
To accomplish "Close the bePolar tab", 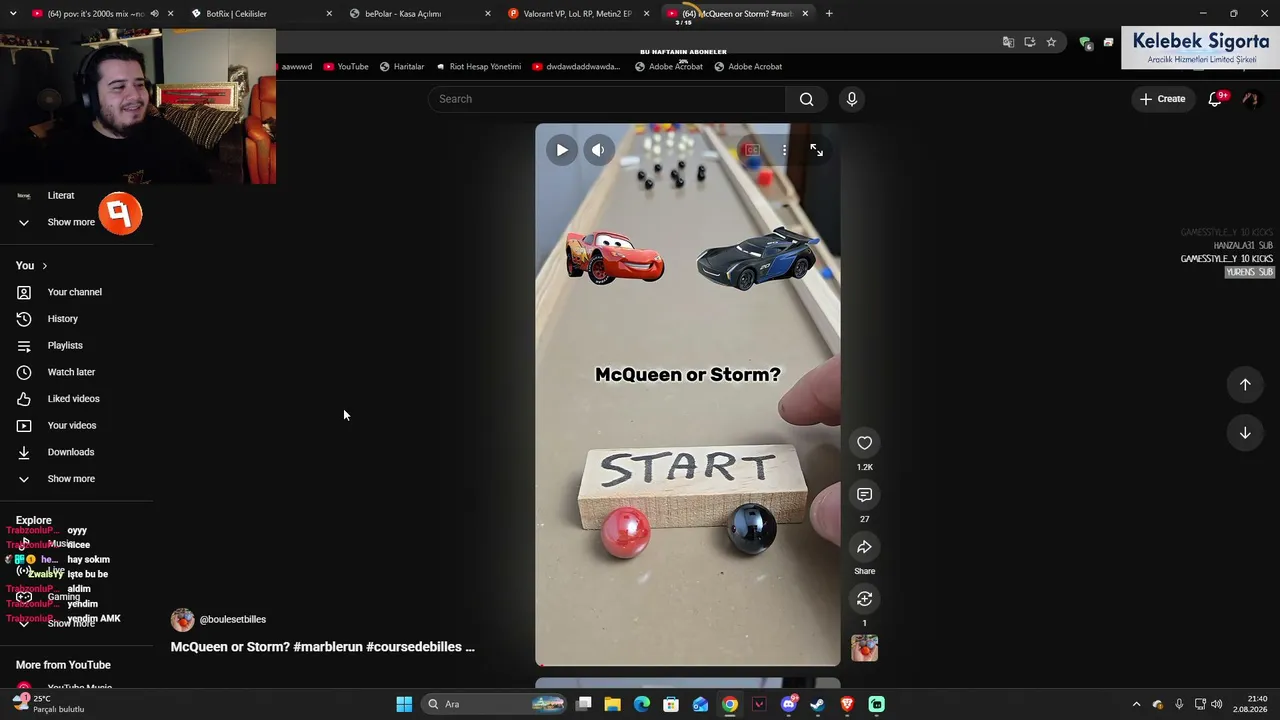I will [x=488, y=14].
